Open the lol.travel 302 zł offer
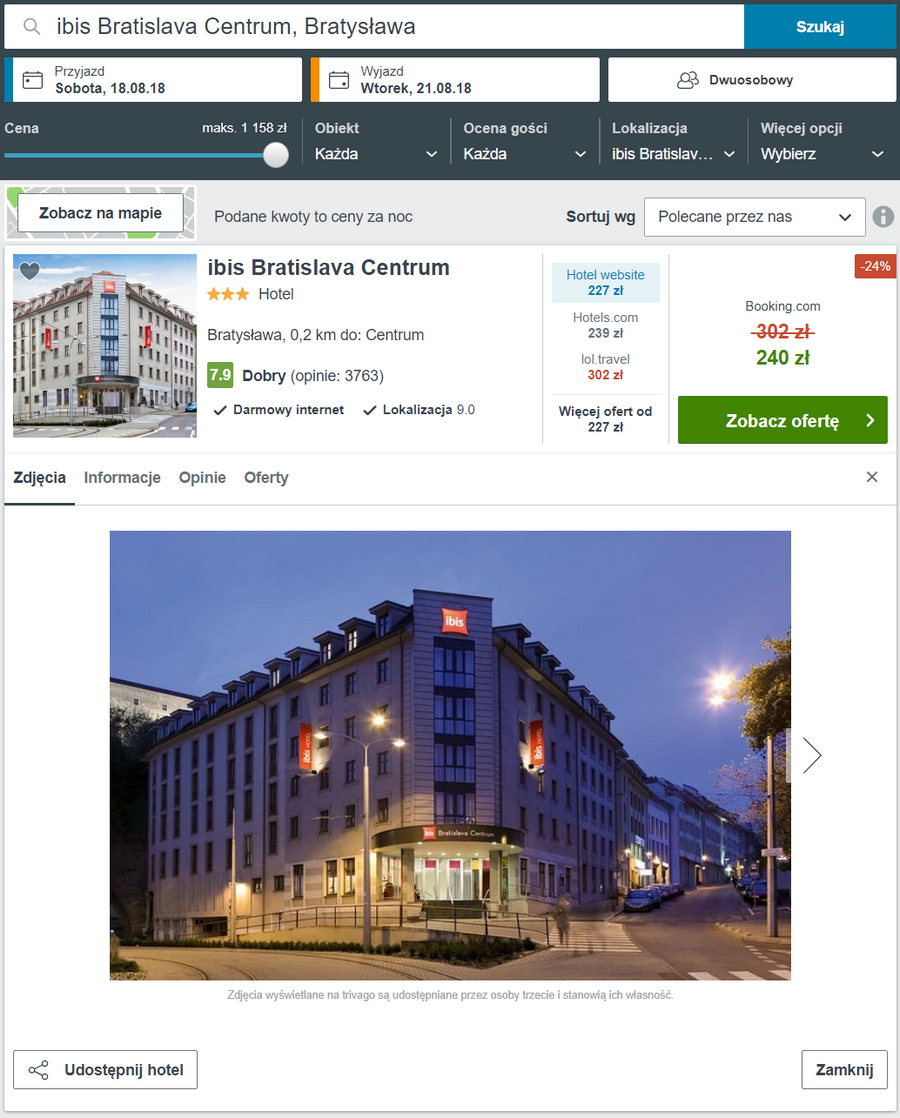The height and width of the screenshot is (1118, 900). pos(605,367)
